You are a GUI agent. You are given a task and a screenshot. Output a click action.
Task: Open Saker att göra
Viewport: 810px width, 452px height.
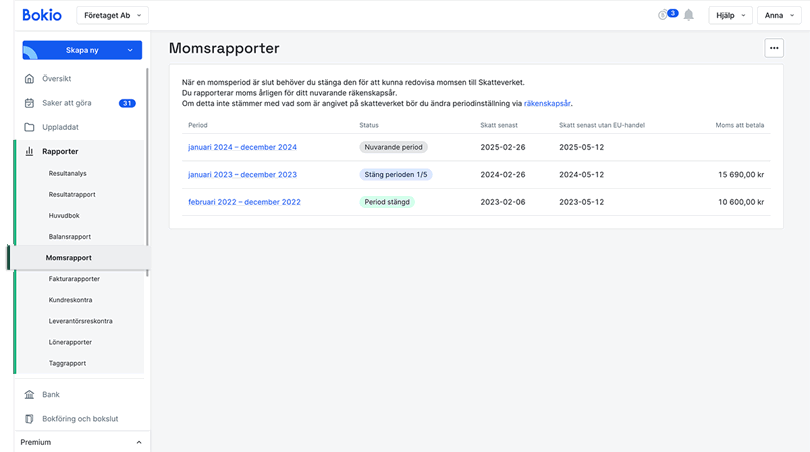[x=67, y=103]
